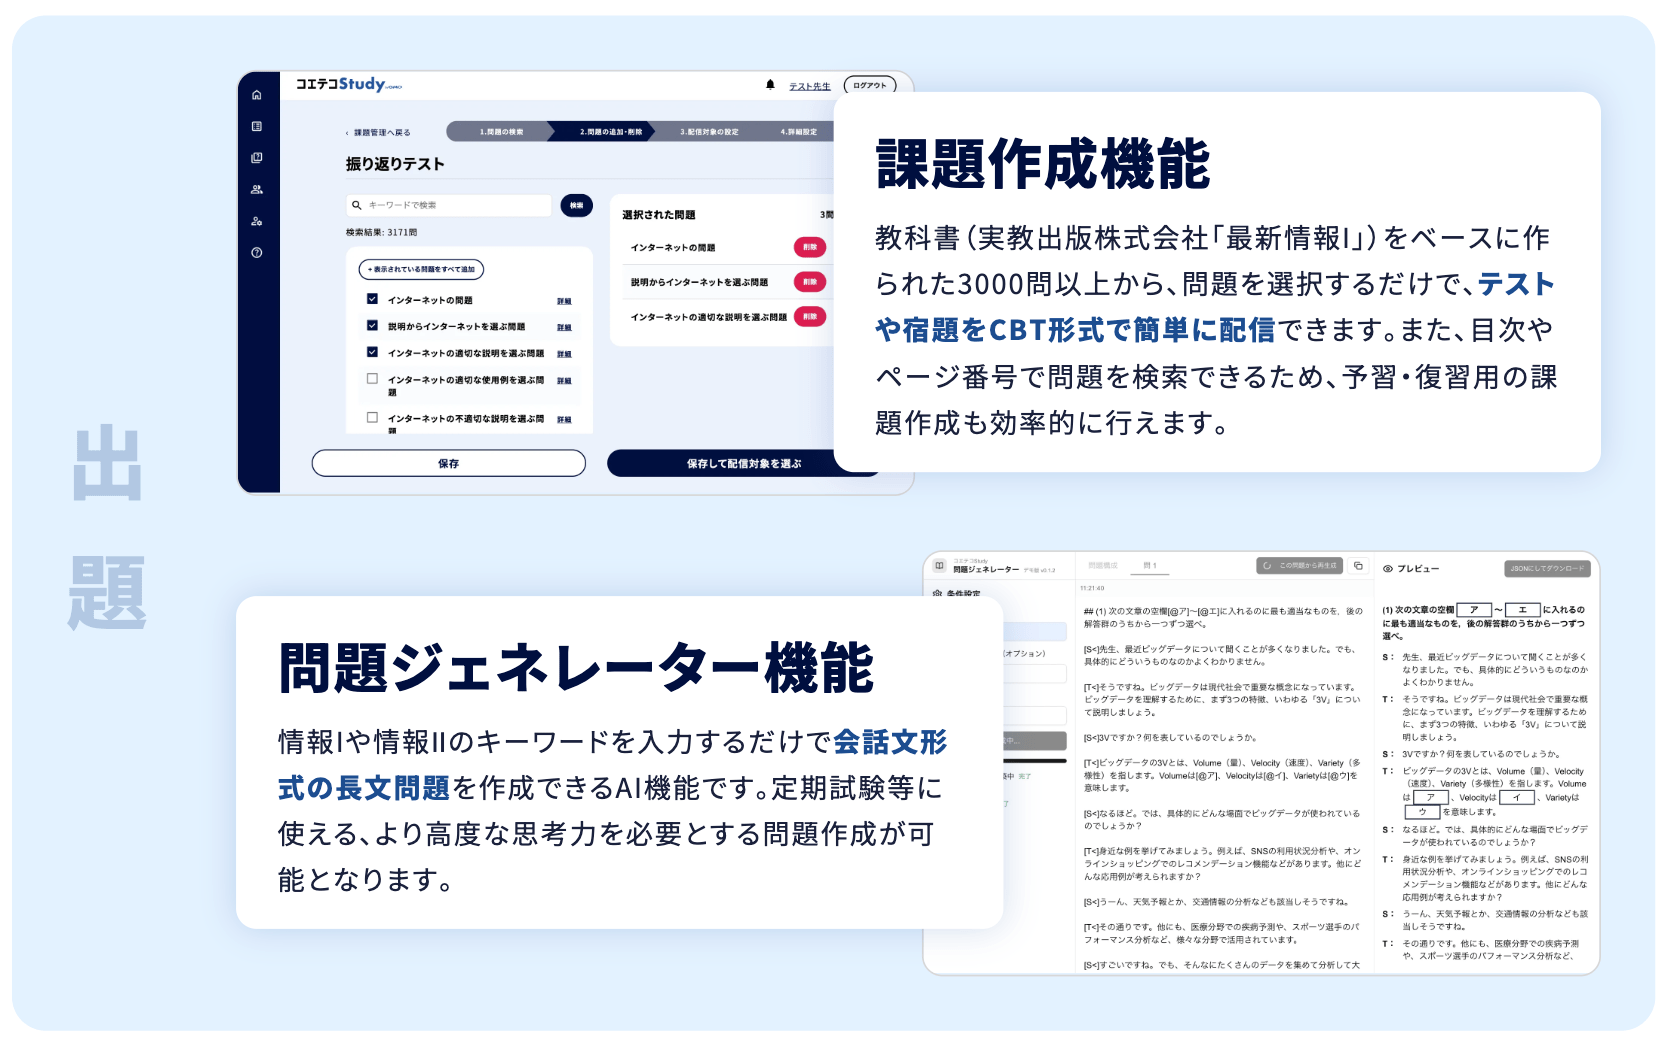The width and height of the screenshot is (1668, 1039).
Task: Click 表示されている問題をすべて追加 button
Action: pyautogui.click(x=421, y=270)
